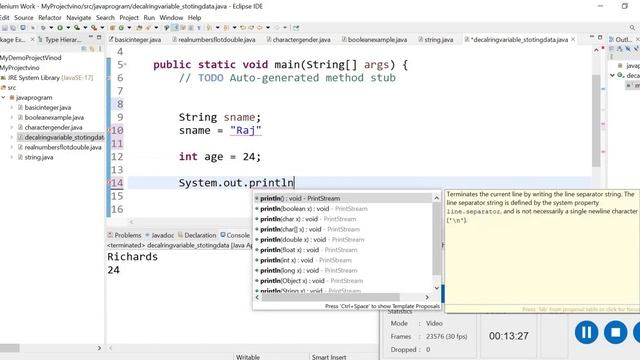Click the Forward navigation arrow icon
This screenshot has width=640, height=360.
coord(277,28)
